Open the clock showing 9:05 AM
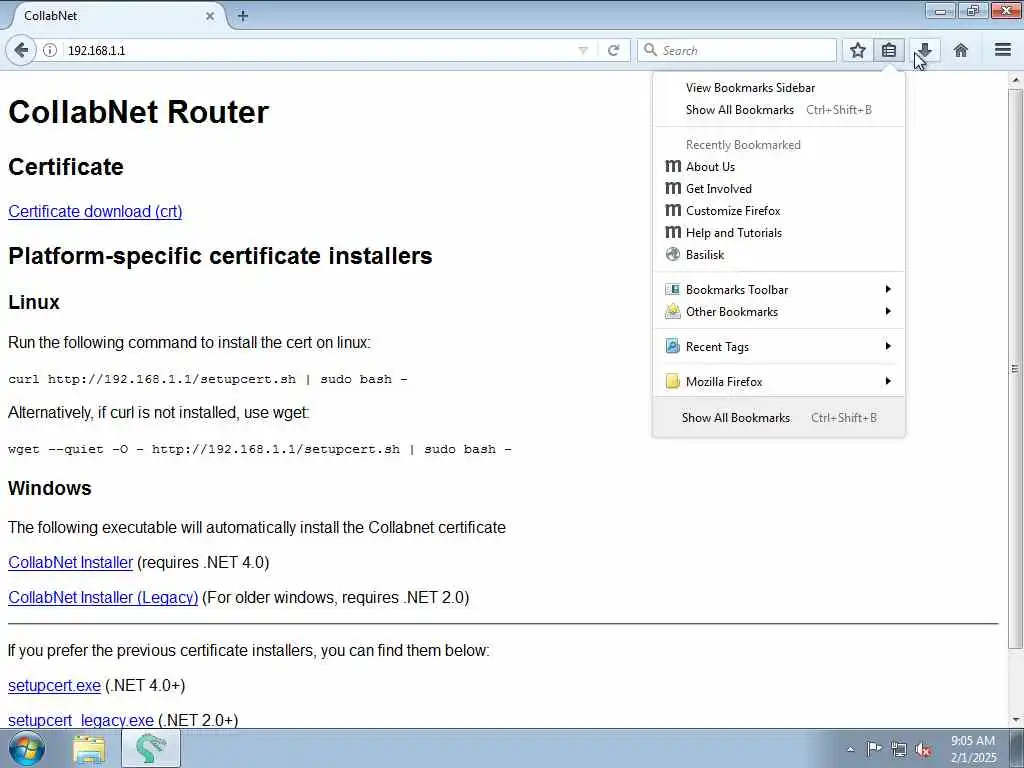The width and height of the screenshot is (1024, 768). point(973,749)
